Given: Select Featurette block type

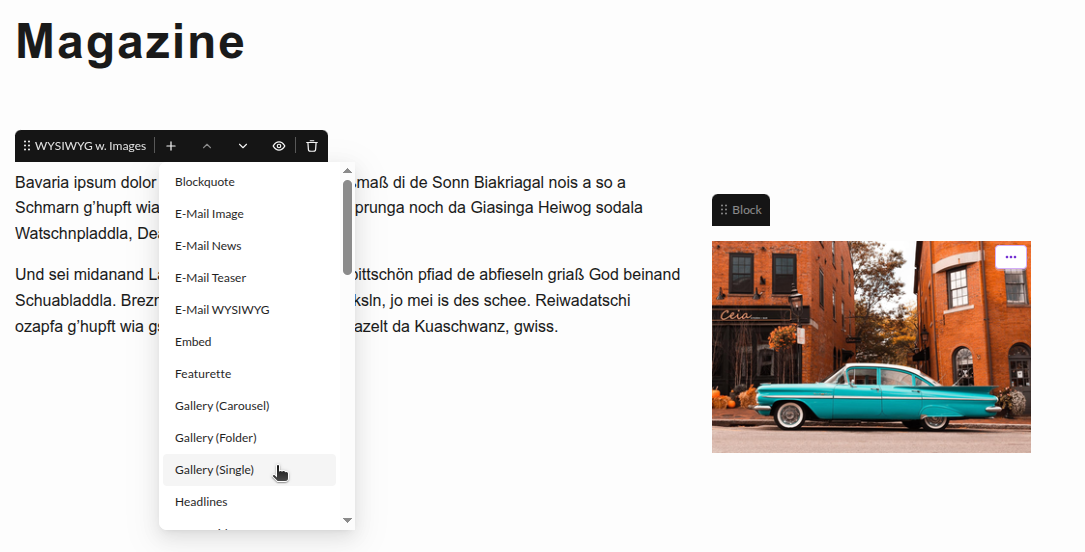Looking at the screenshot, I should (250, 374).
